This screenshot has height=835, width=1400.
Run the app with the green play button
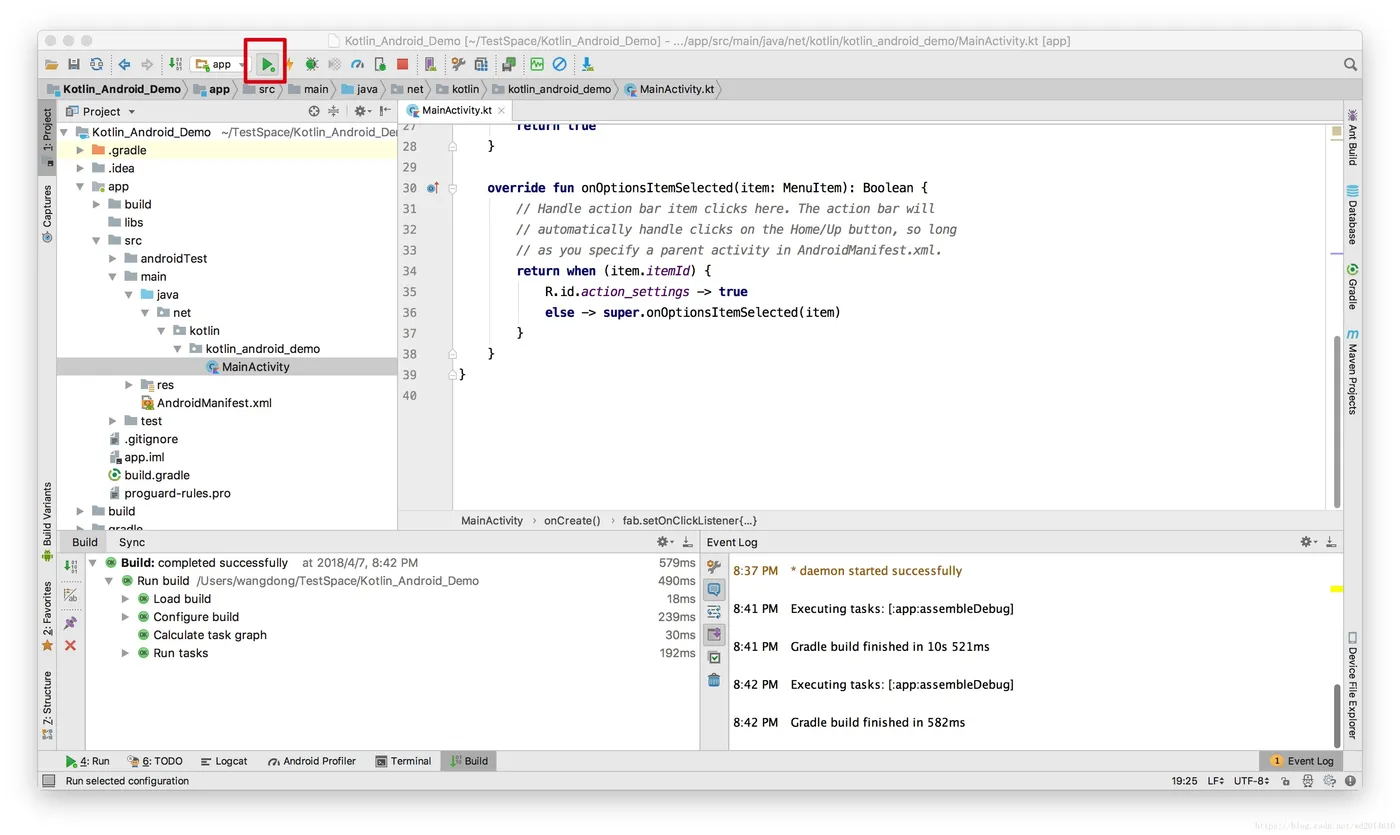267,64
